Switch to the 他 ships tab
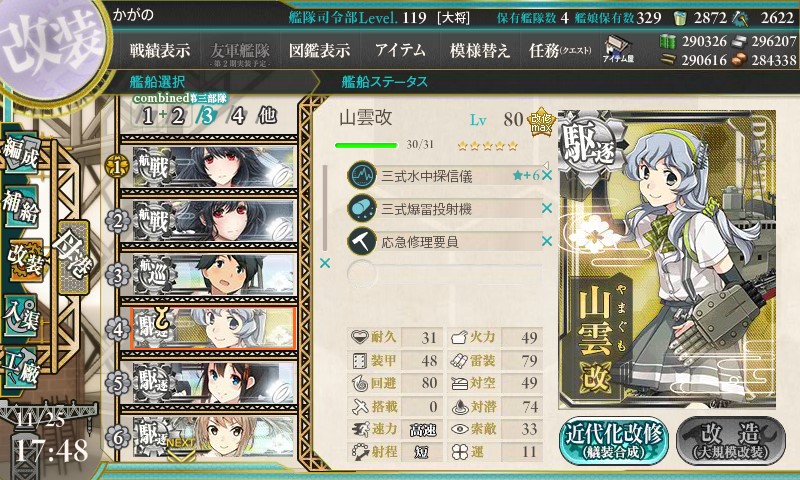Image resolution: width=800 pixels, height=480 pixels. [x=267, y=116]
